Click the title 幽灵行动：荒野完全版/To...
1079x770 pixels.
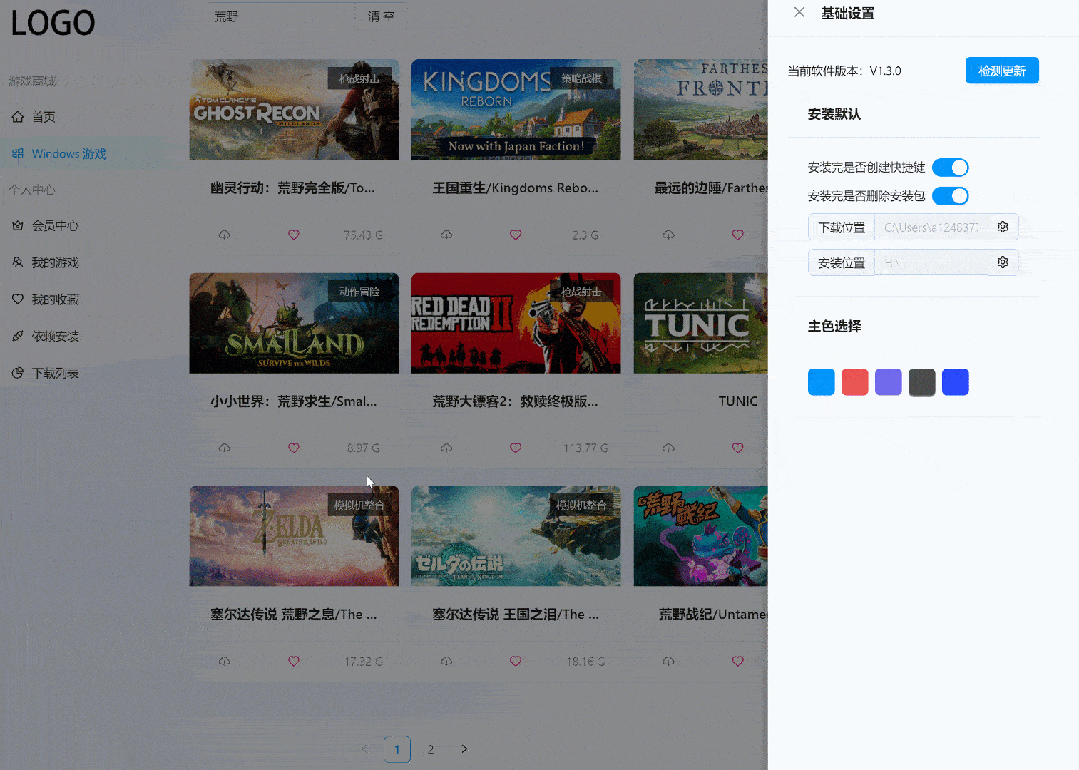click(292, 188)
